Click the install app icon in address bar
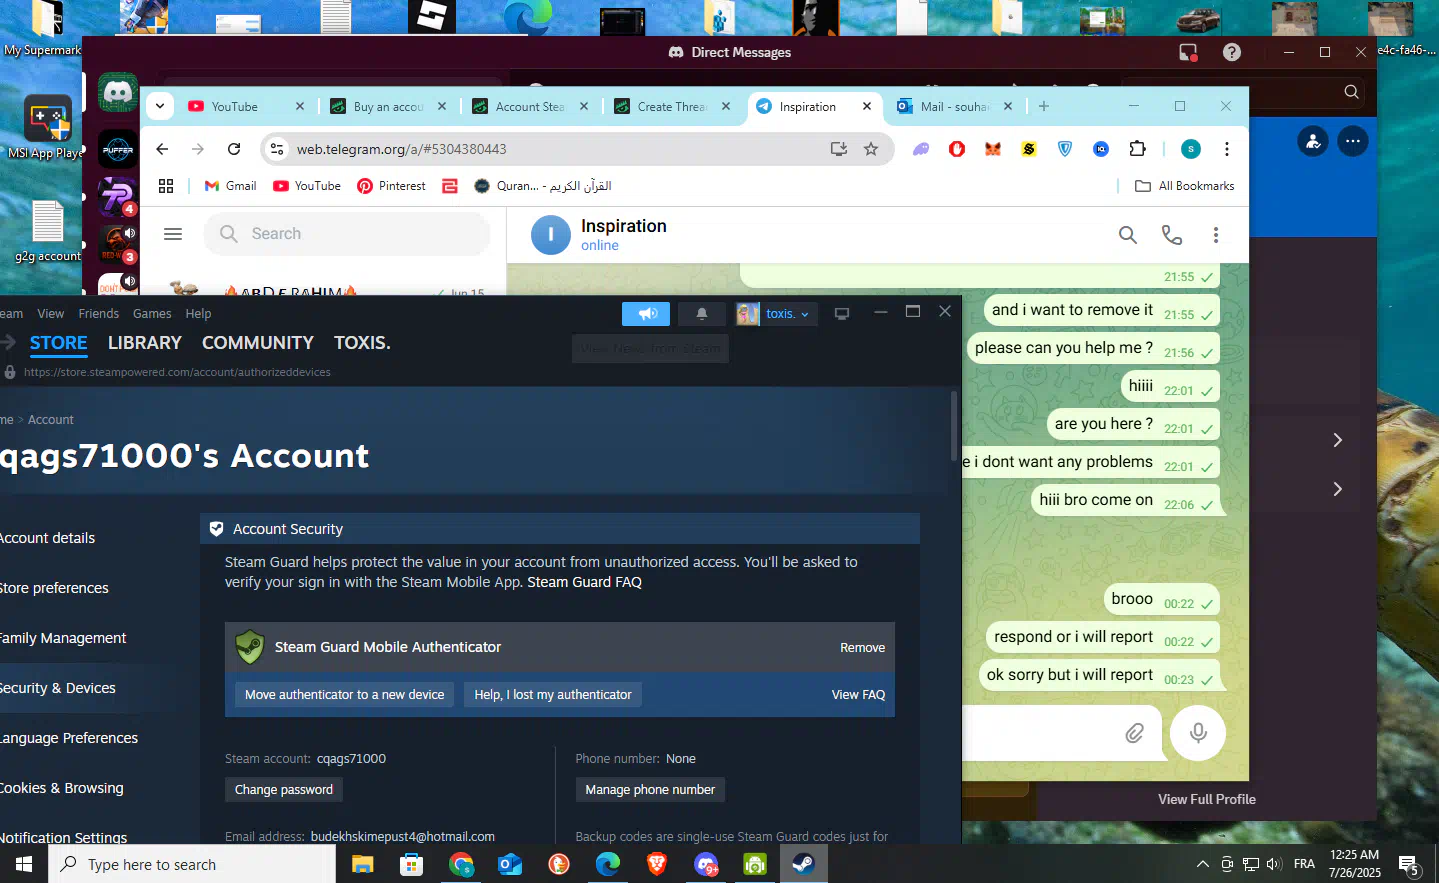Screen dimensions: 1439x883 tap(839, 149)
